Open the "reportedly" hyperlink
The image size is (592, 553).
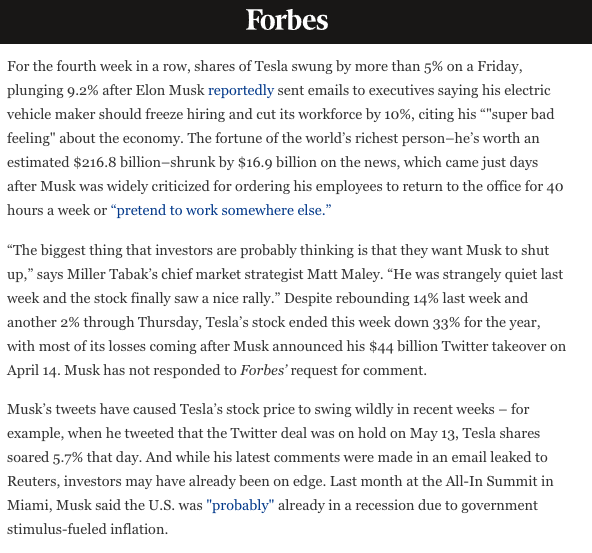tap(241, 91)
